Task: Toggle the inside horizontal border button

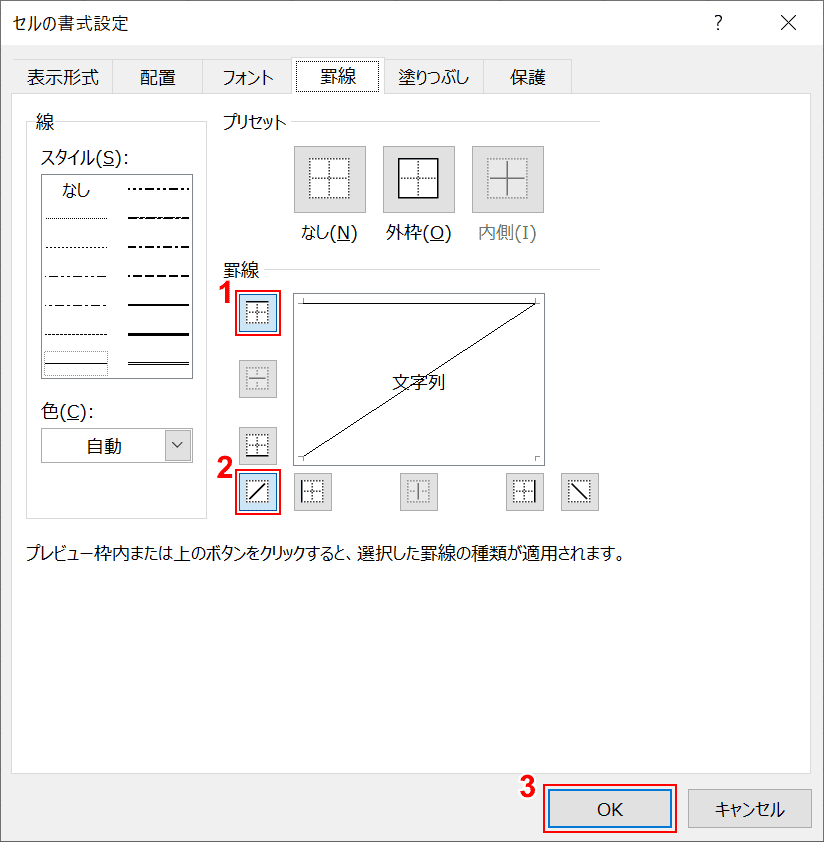Action: (x=258, y=379)
